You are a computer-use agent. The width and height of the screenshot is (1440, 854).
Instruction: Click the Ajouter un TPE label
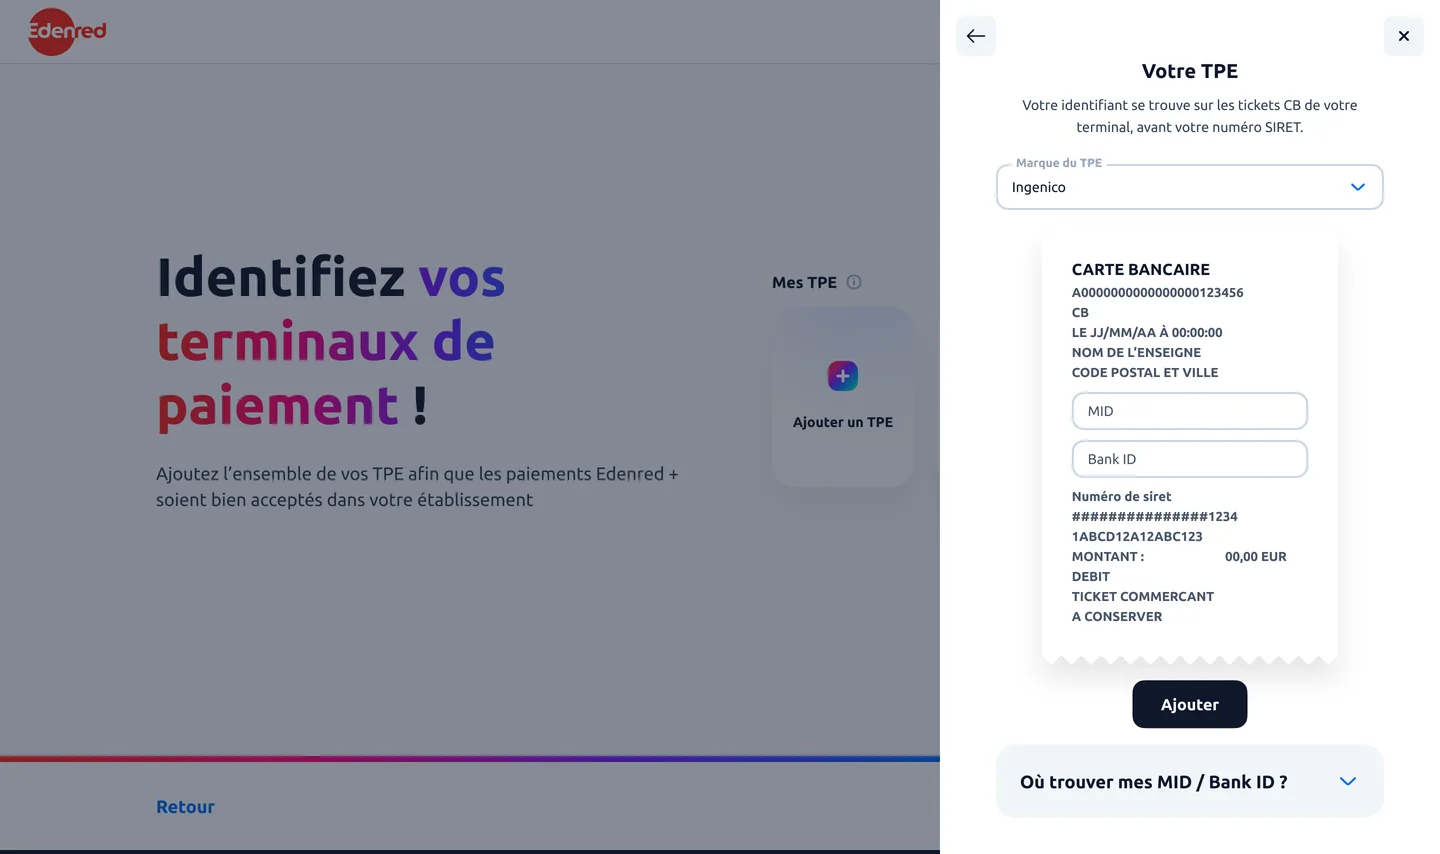point(842,422)
